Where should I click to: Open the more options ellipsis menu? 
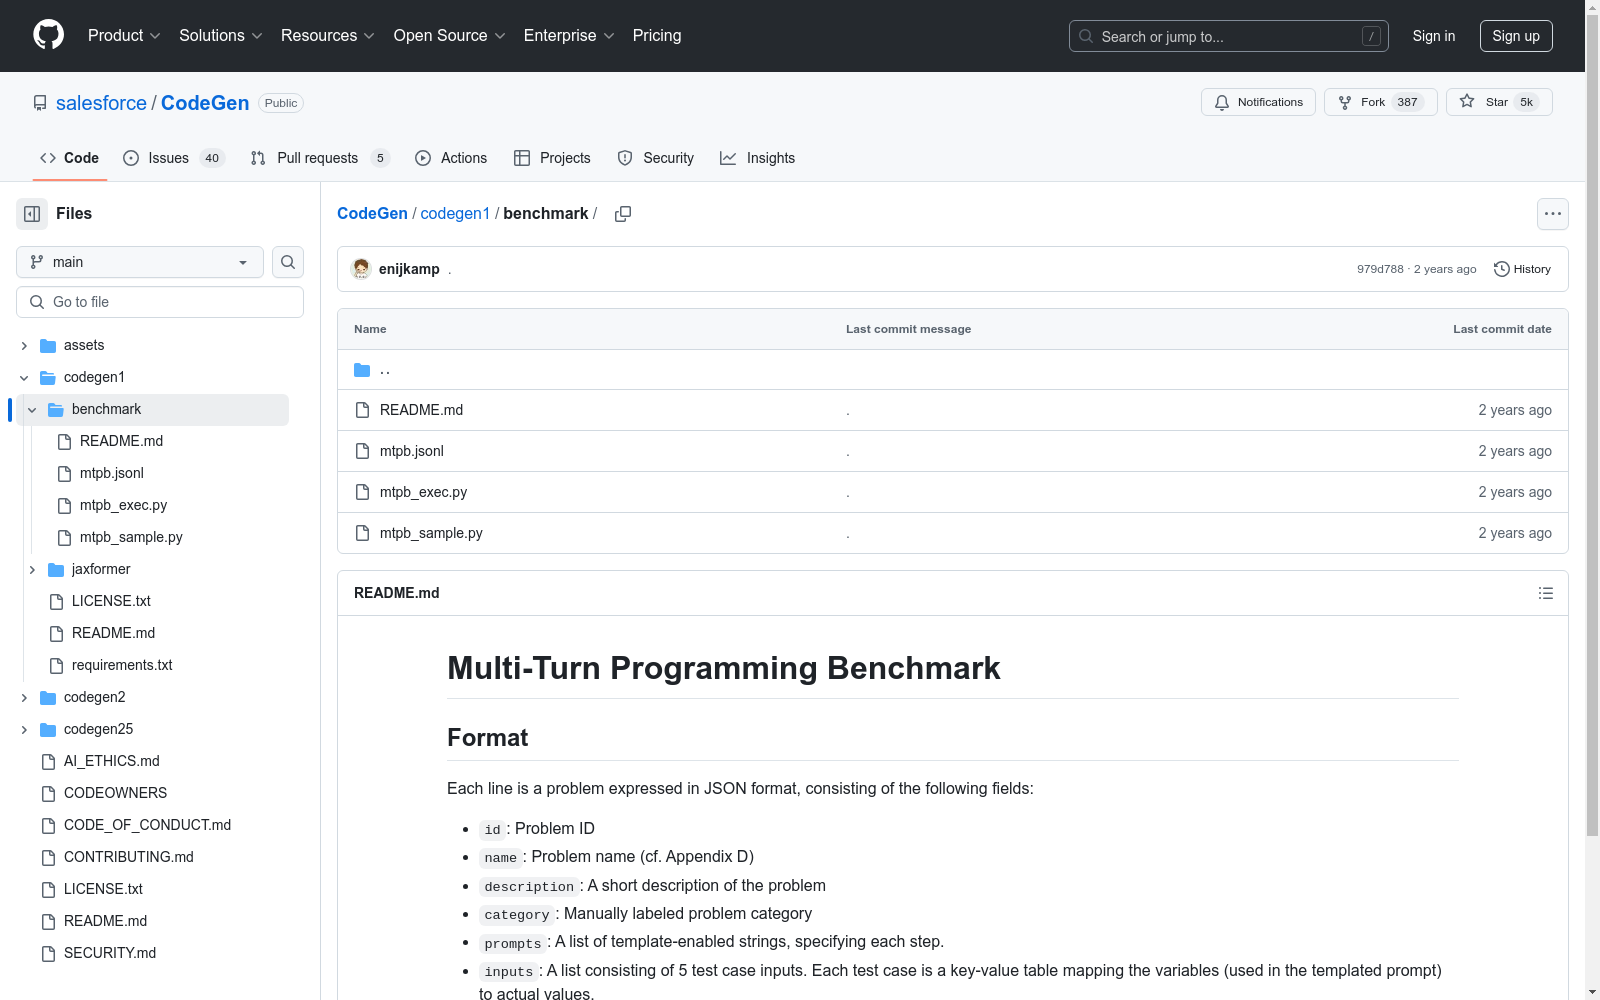pos(1553,214)
